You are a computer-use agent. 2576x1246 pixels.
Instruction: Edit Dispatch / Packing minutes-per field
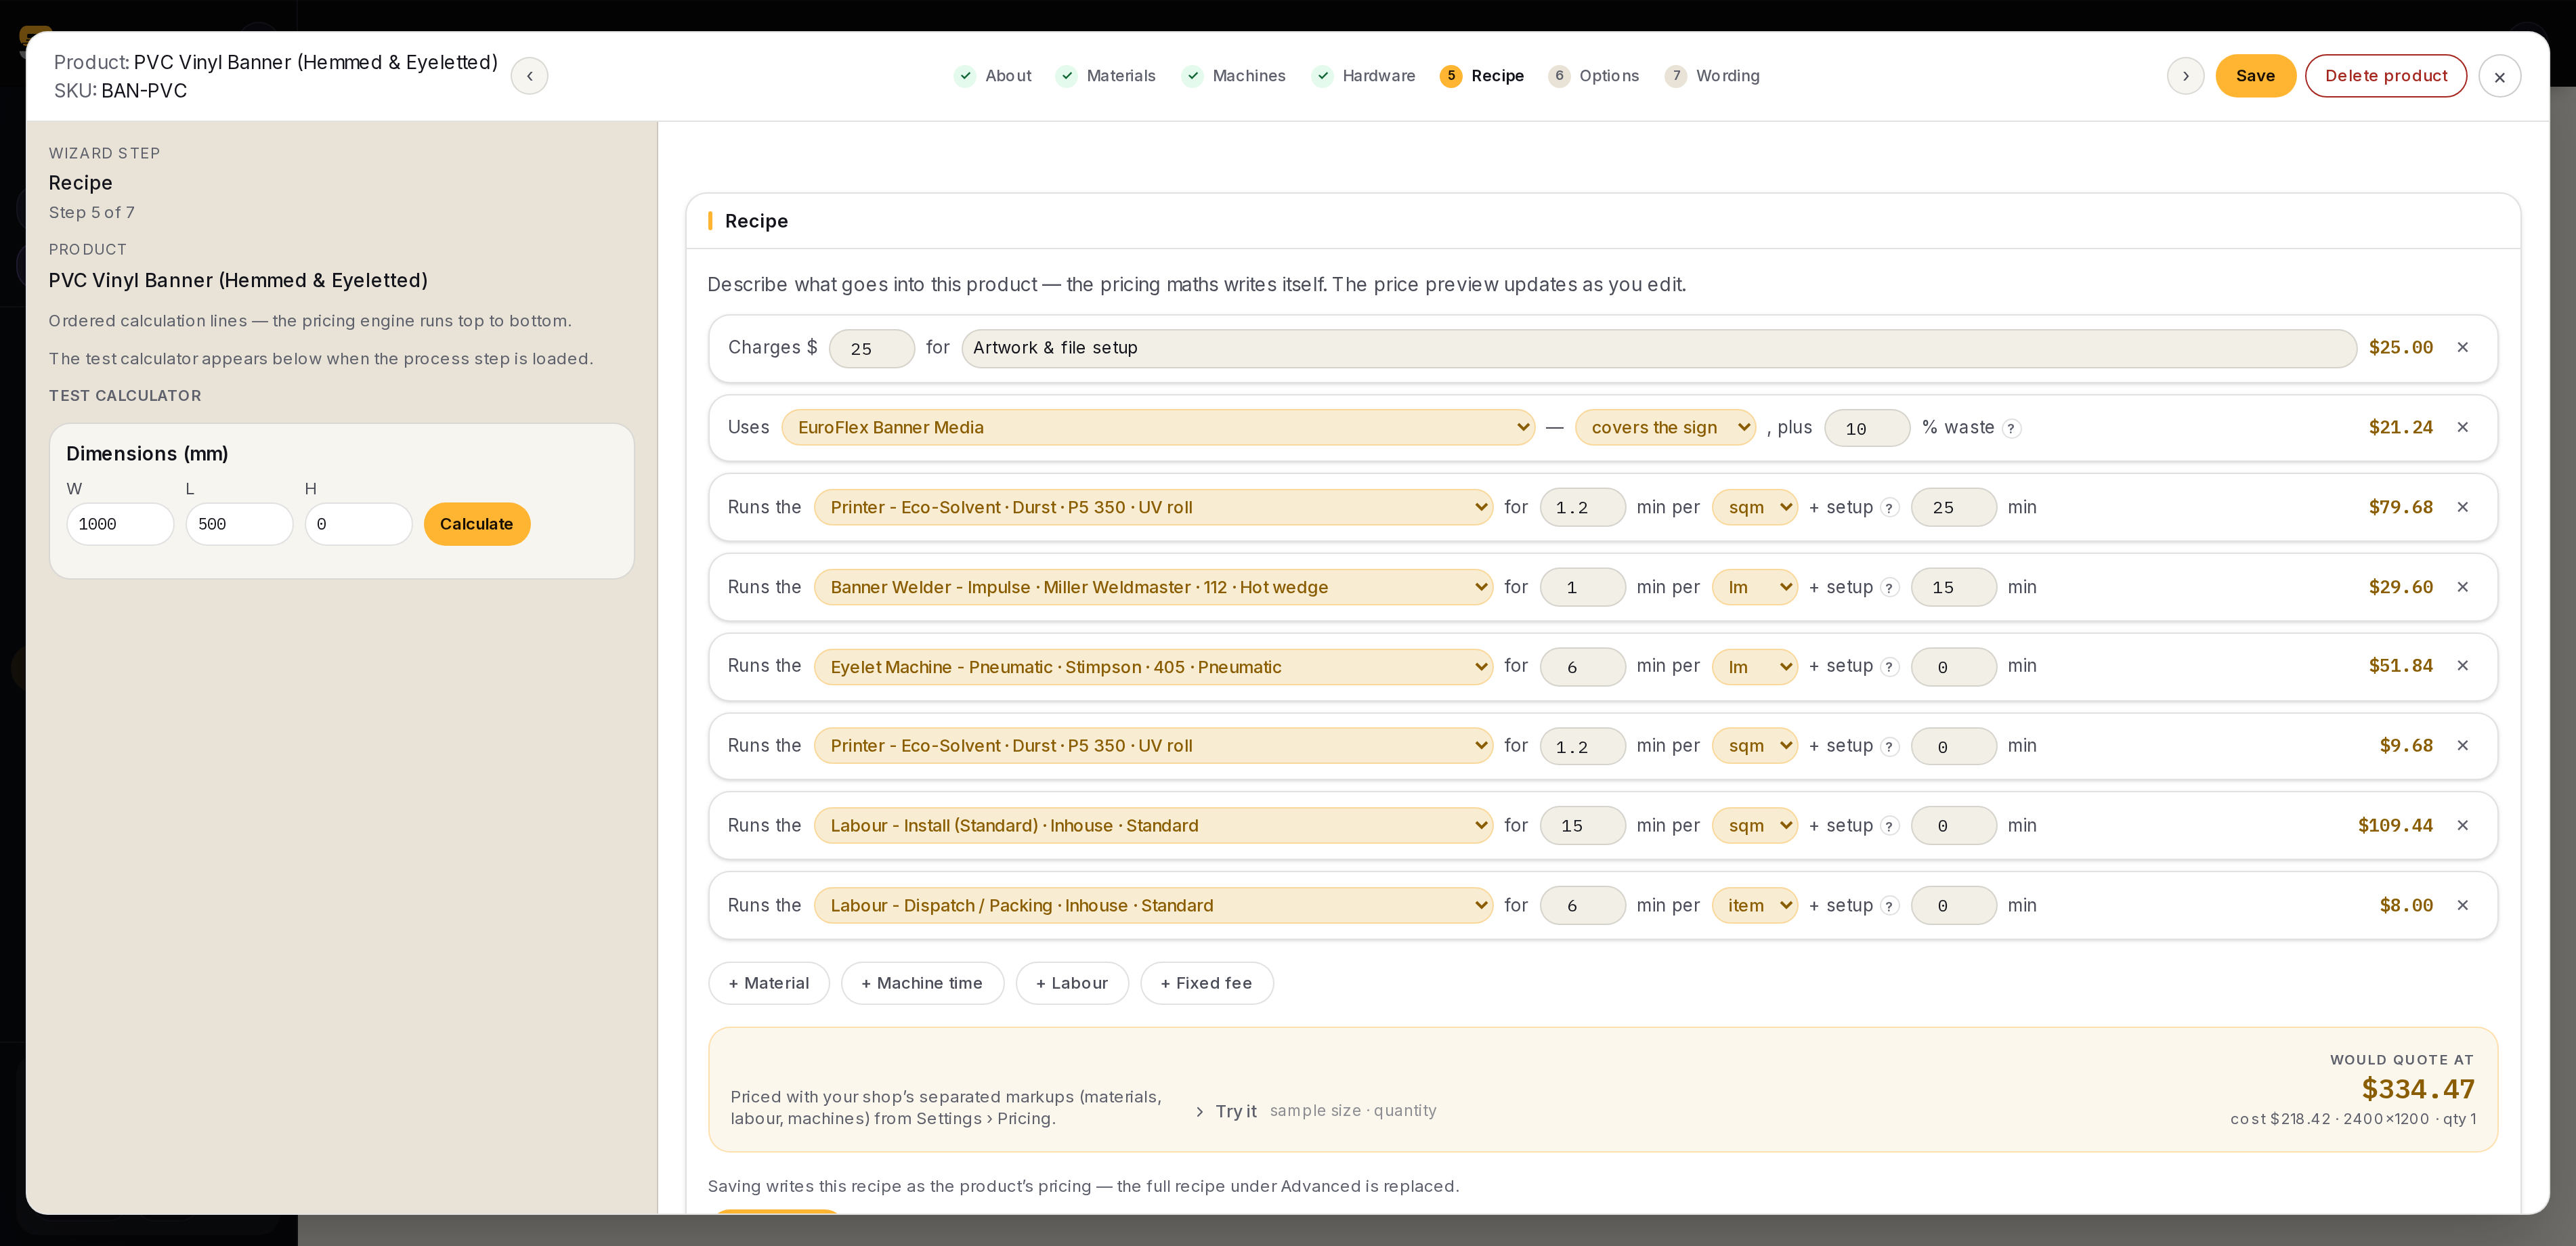click(x=1582, y=906)
